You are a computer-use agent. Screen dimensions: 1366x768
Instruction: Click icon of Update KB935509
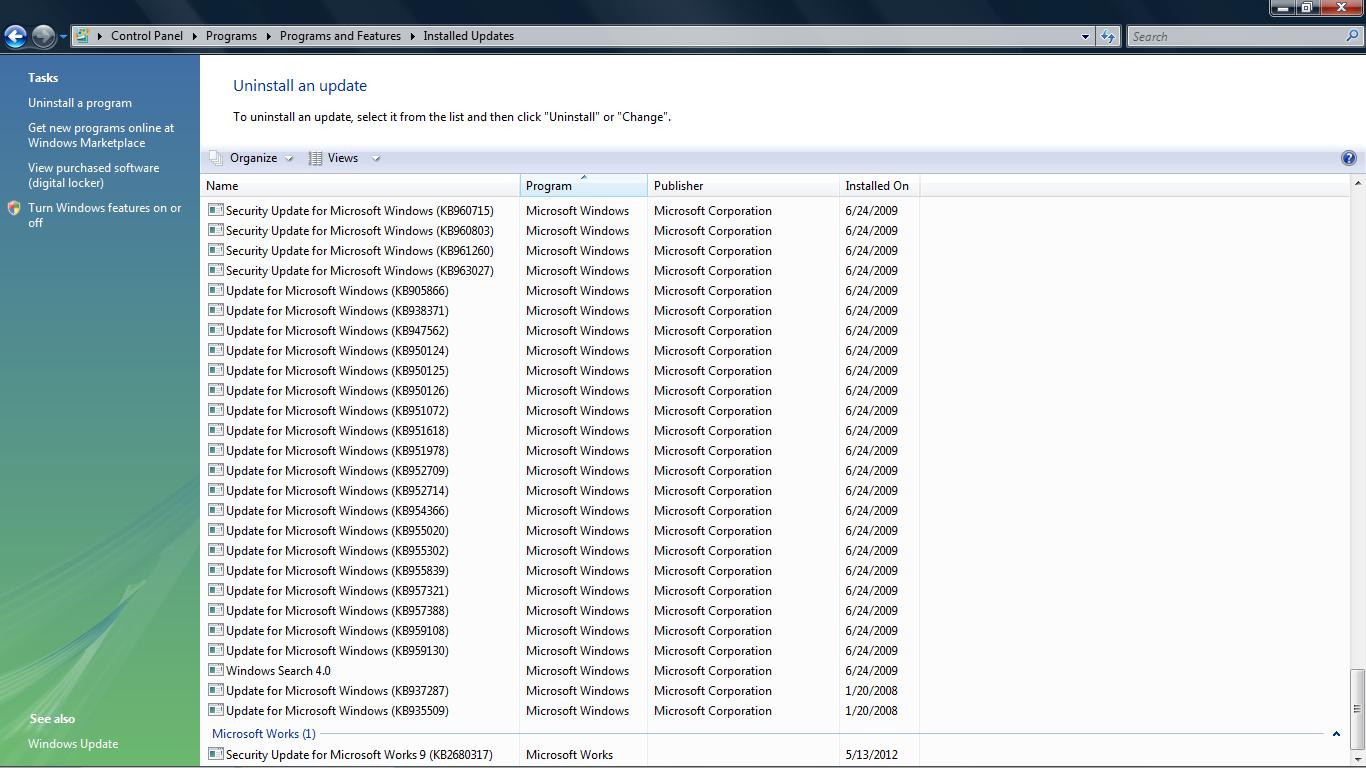coord(215,710)
